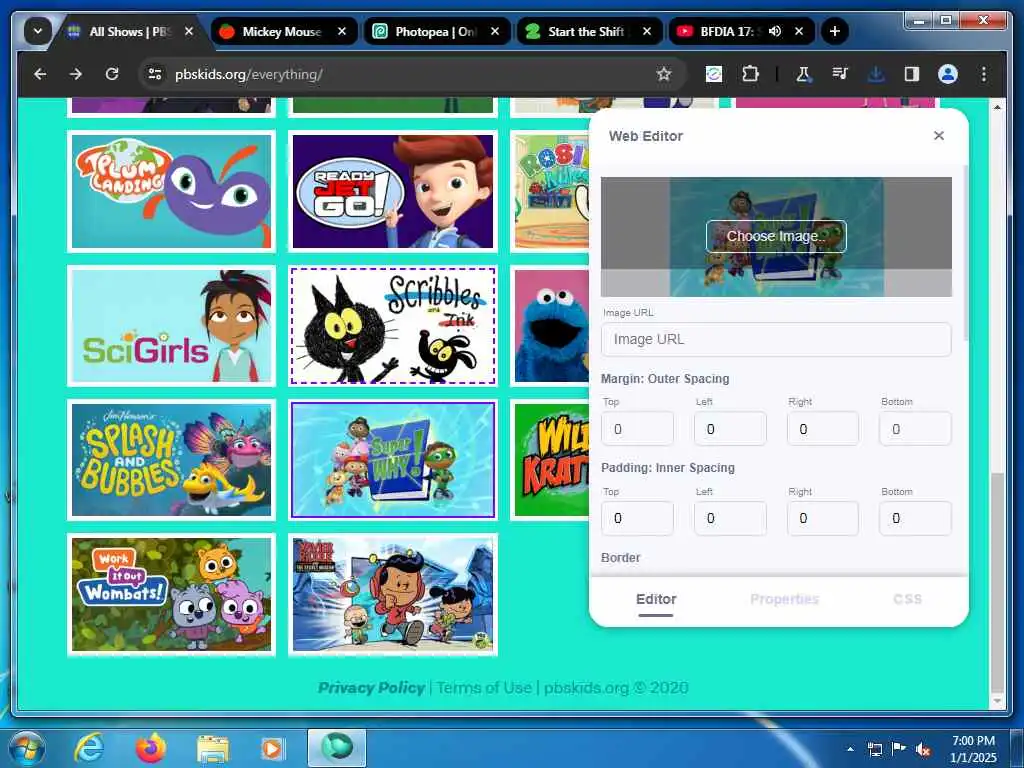Open the Plum Landing show thumbnail
Image resolution: width=1024 pixels, height=768 pixels.
tap(171, 191)
